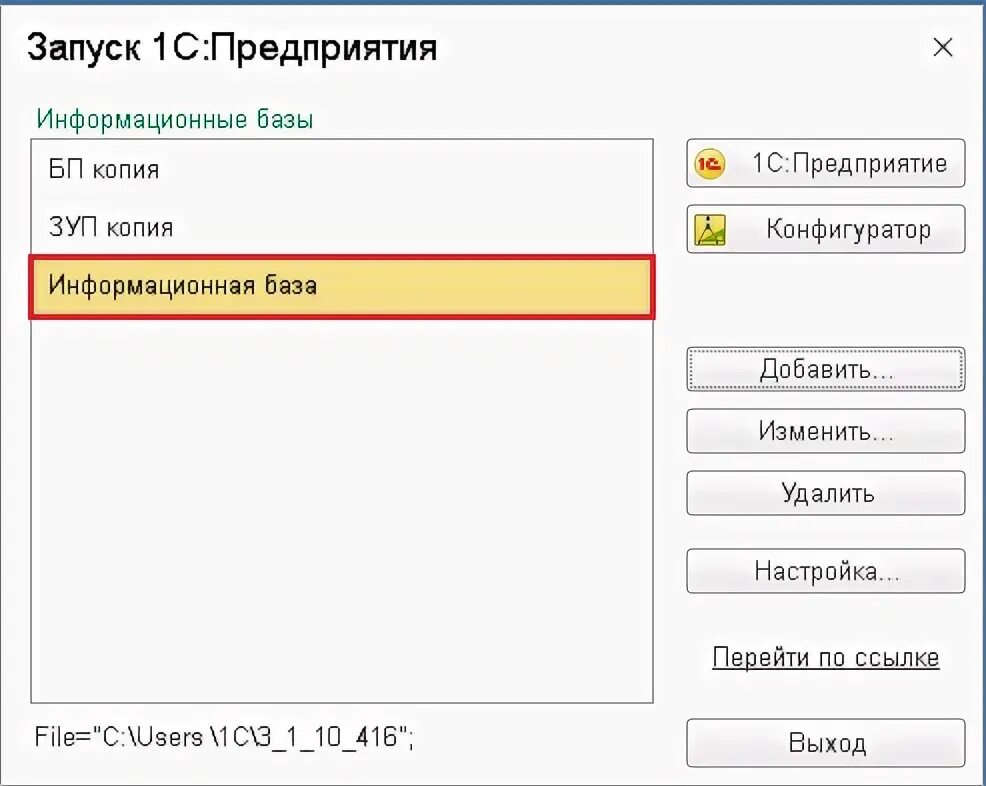Viewport: 986px width, 786px height.
Task: Launch 1С:Предприятие mode for the selected base
Action: [826, 163]
